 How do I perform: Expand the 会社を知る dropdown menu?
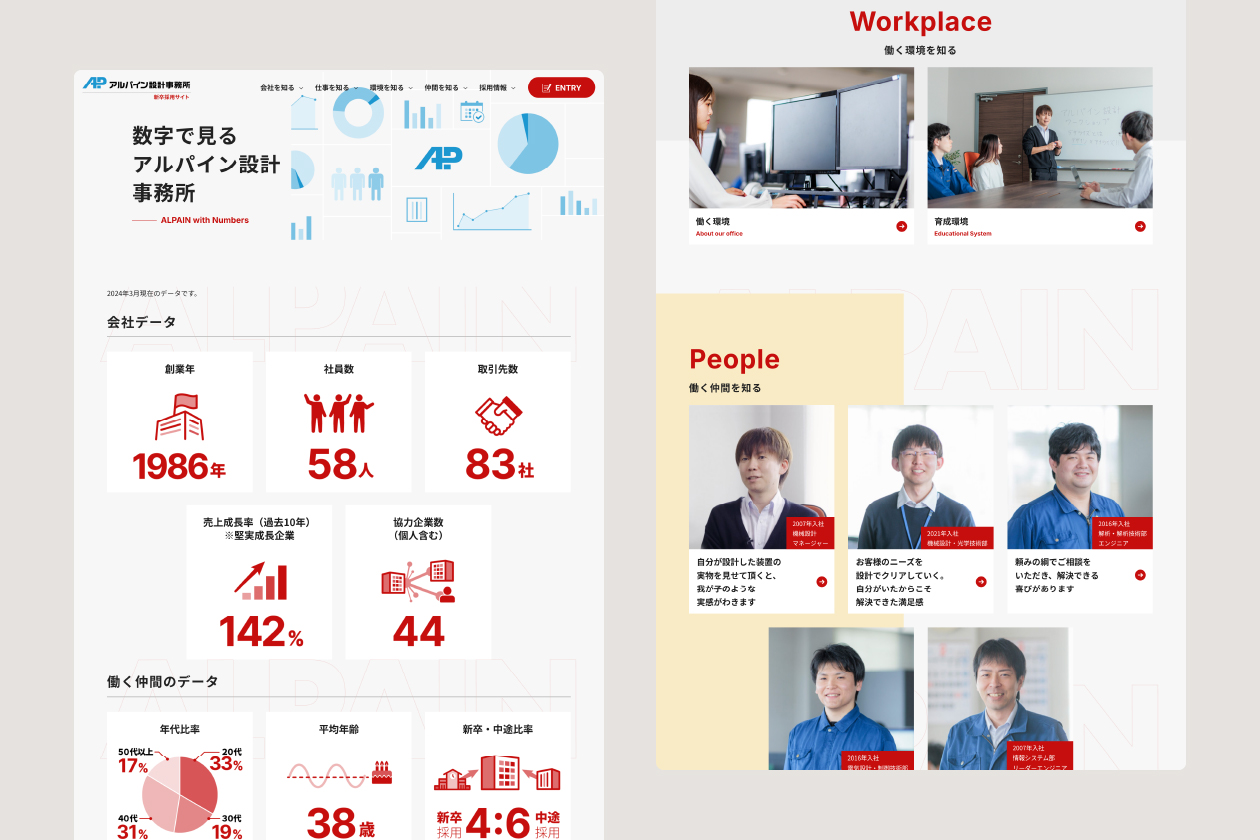pyautogui.click(x=281, y=88)
